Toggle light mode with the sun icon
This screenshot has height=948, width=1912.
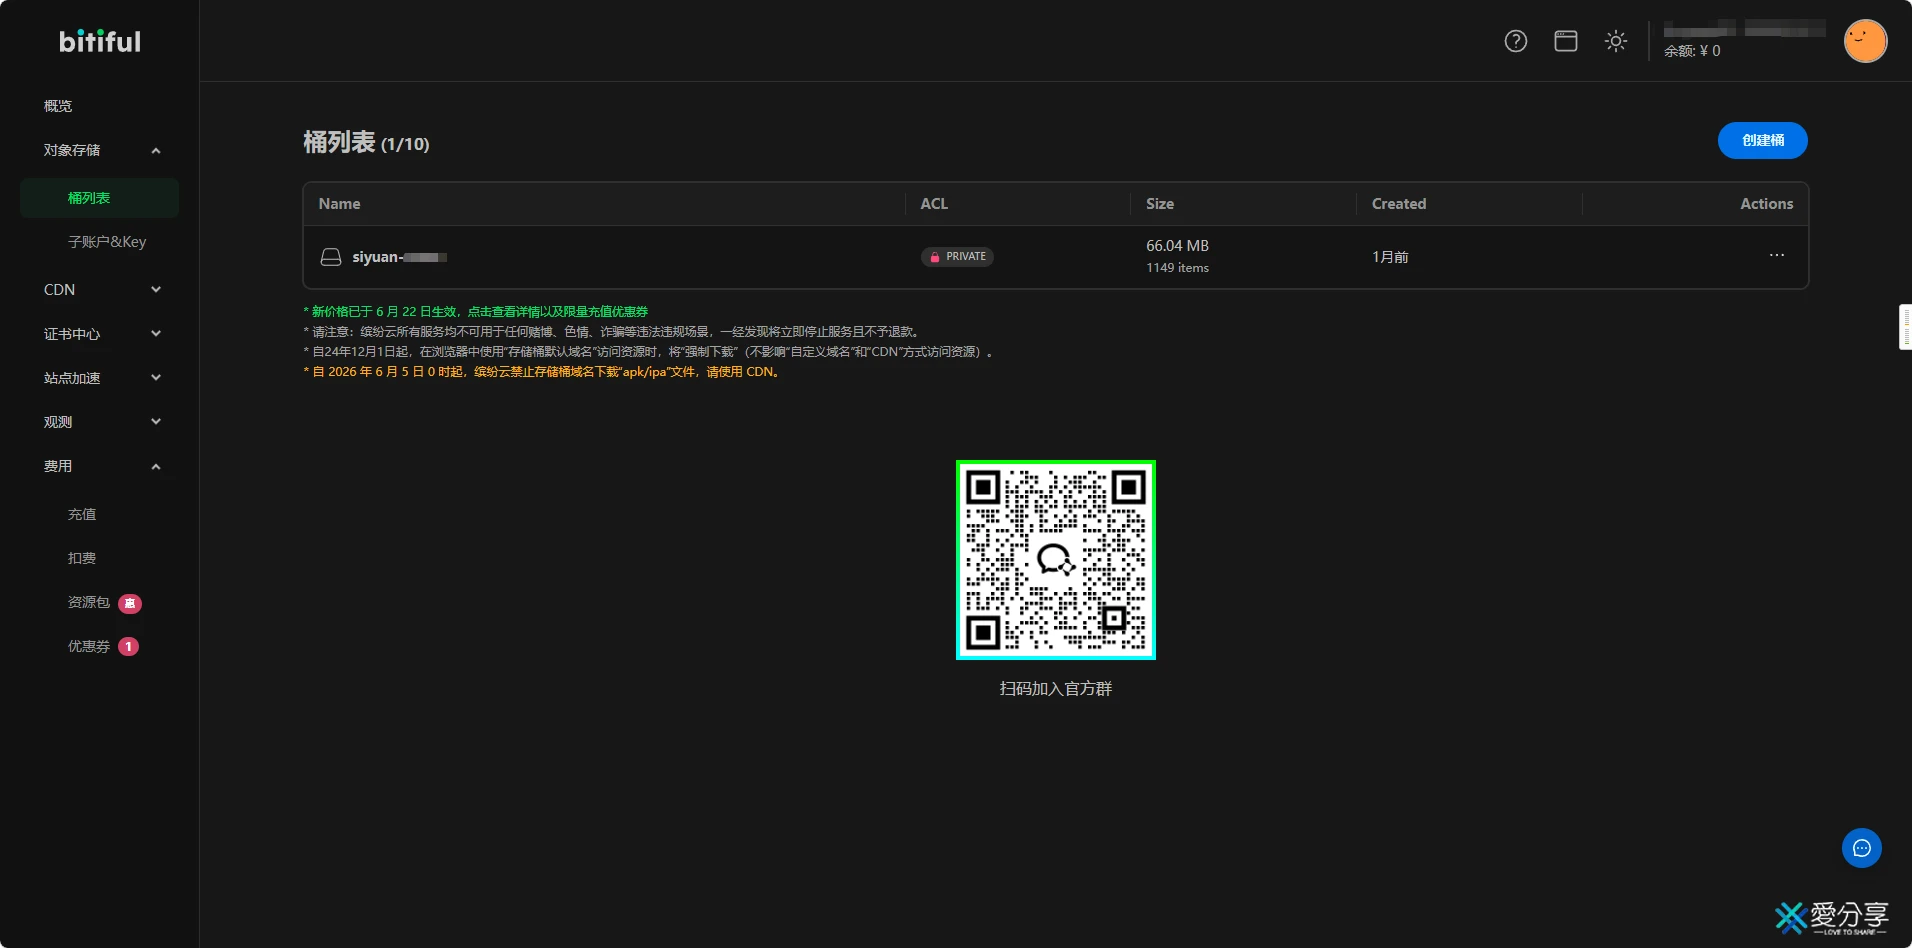point(1616,41)
